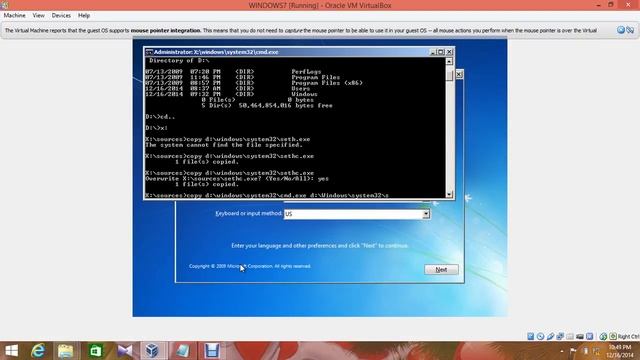Click the hard disk activity status icon
640x360 pixels.
531,336
